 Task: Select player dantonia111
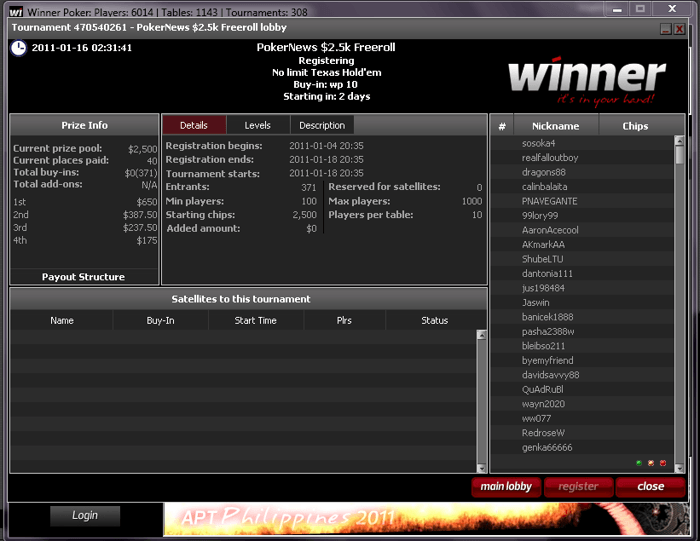583,274
